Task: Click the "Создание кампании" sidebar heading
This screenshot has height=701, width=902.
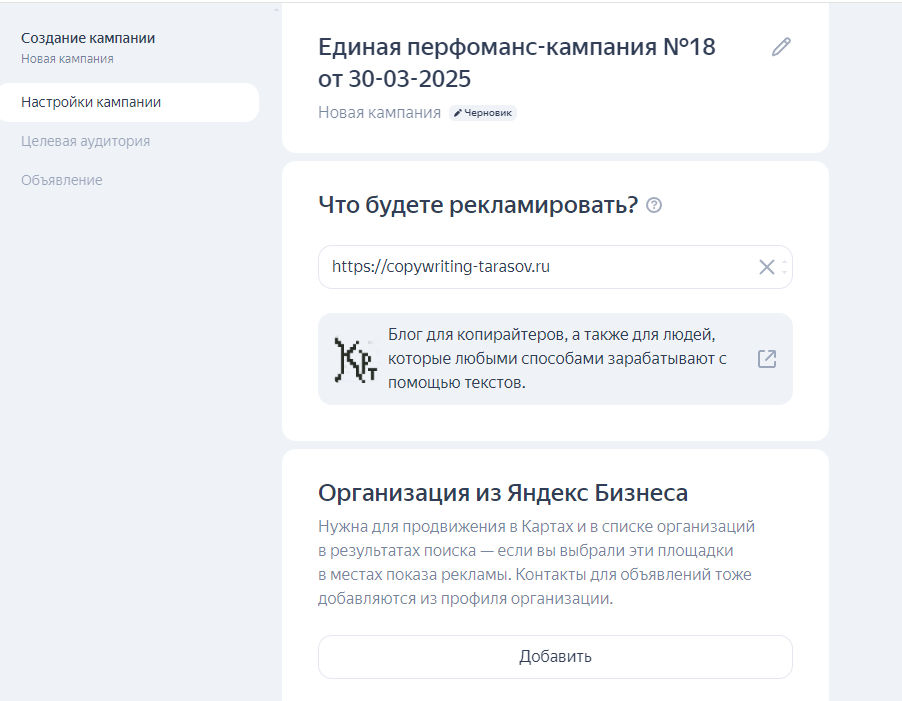Action: [x=88, y=38]
